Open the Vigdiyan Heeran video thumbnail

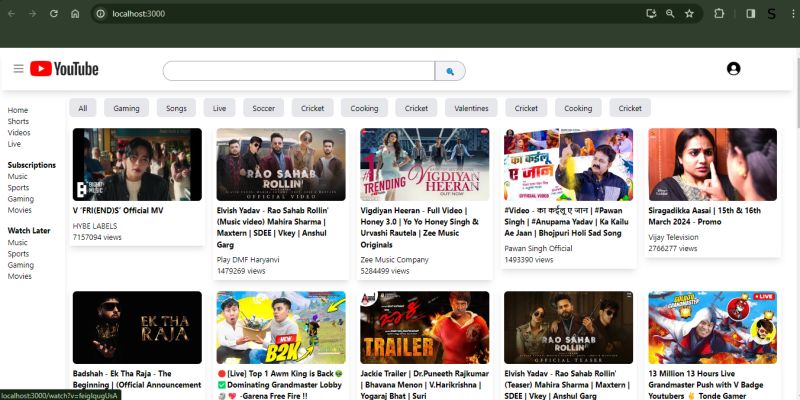[x=424, y=164]
